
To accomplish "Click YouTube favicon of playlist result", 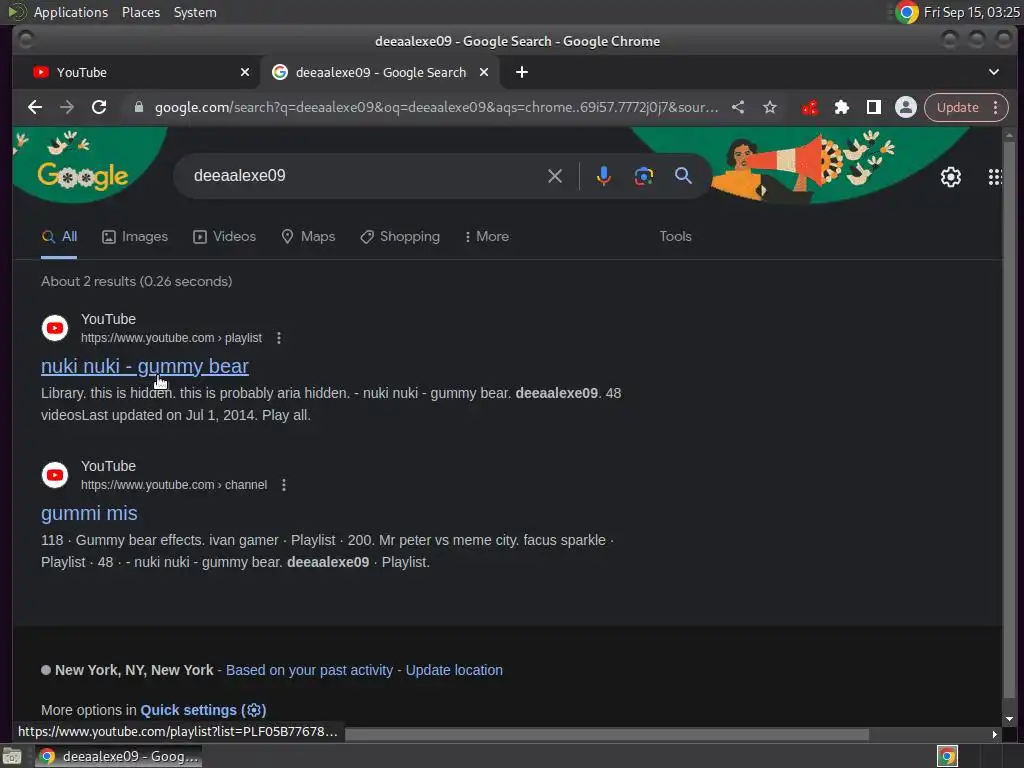I will (55, 328).
